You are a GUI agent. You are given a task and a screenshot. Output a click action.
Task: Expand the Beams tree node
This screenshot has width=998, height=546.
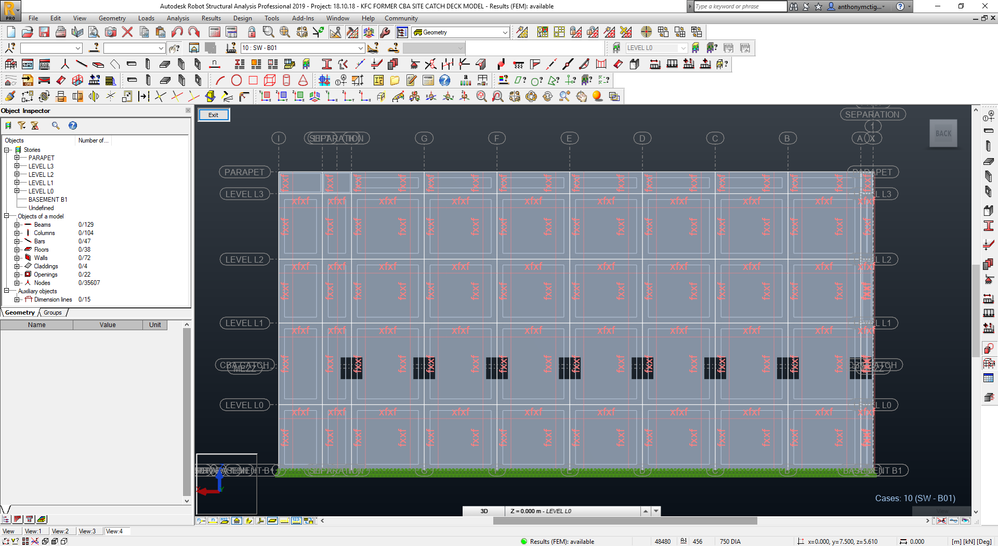[17, 225]
